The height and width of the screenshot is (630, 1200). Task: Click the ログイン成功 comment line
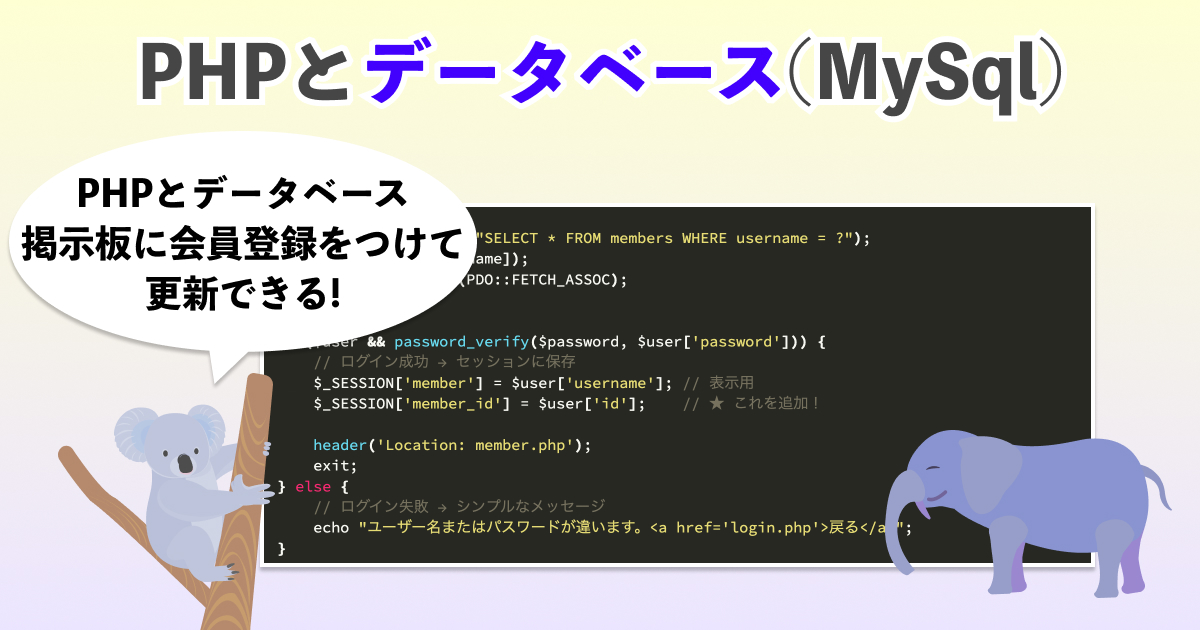click(x=444, y=362)
